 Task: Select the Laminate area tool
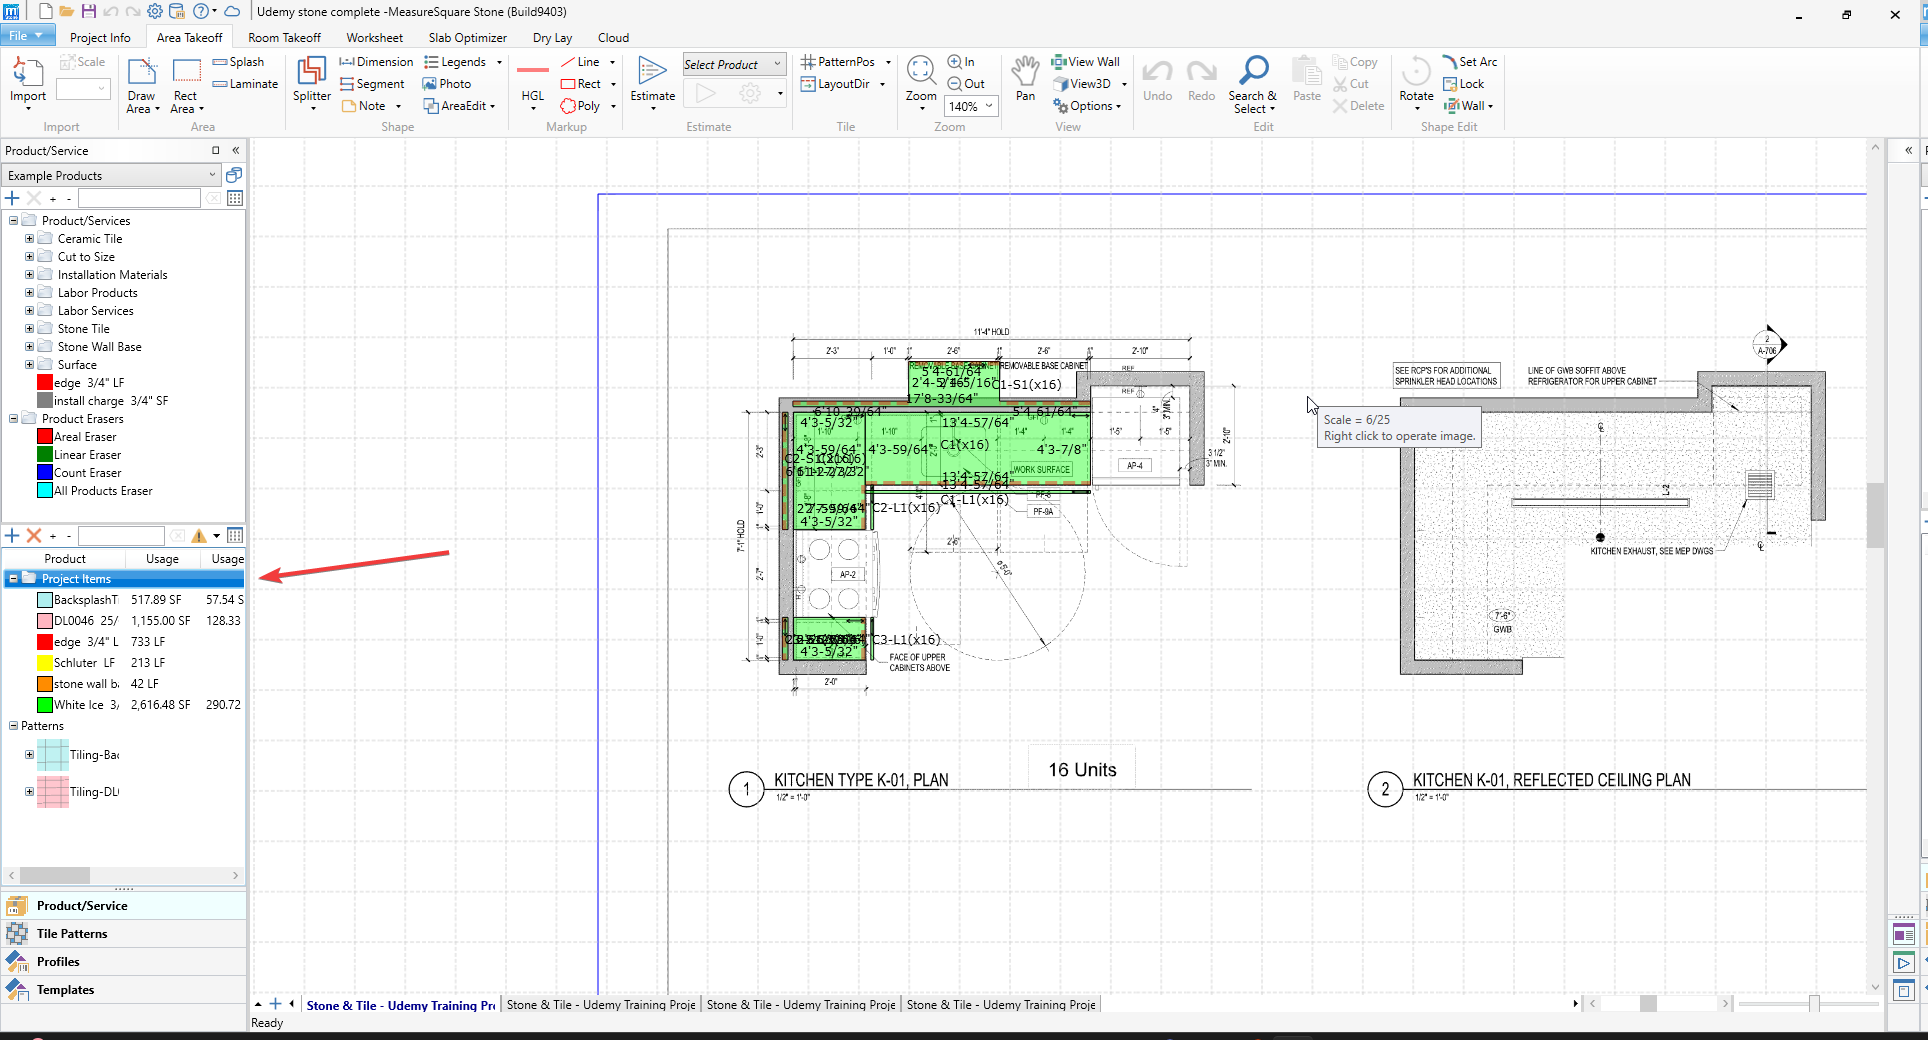click(245, 84)
